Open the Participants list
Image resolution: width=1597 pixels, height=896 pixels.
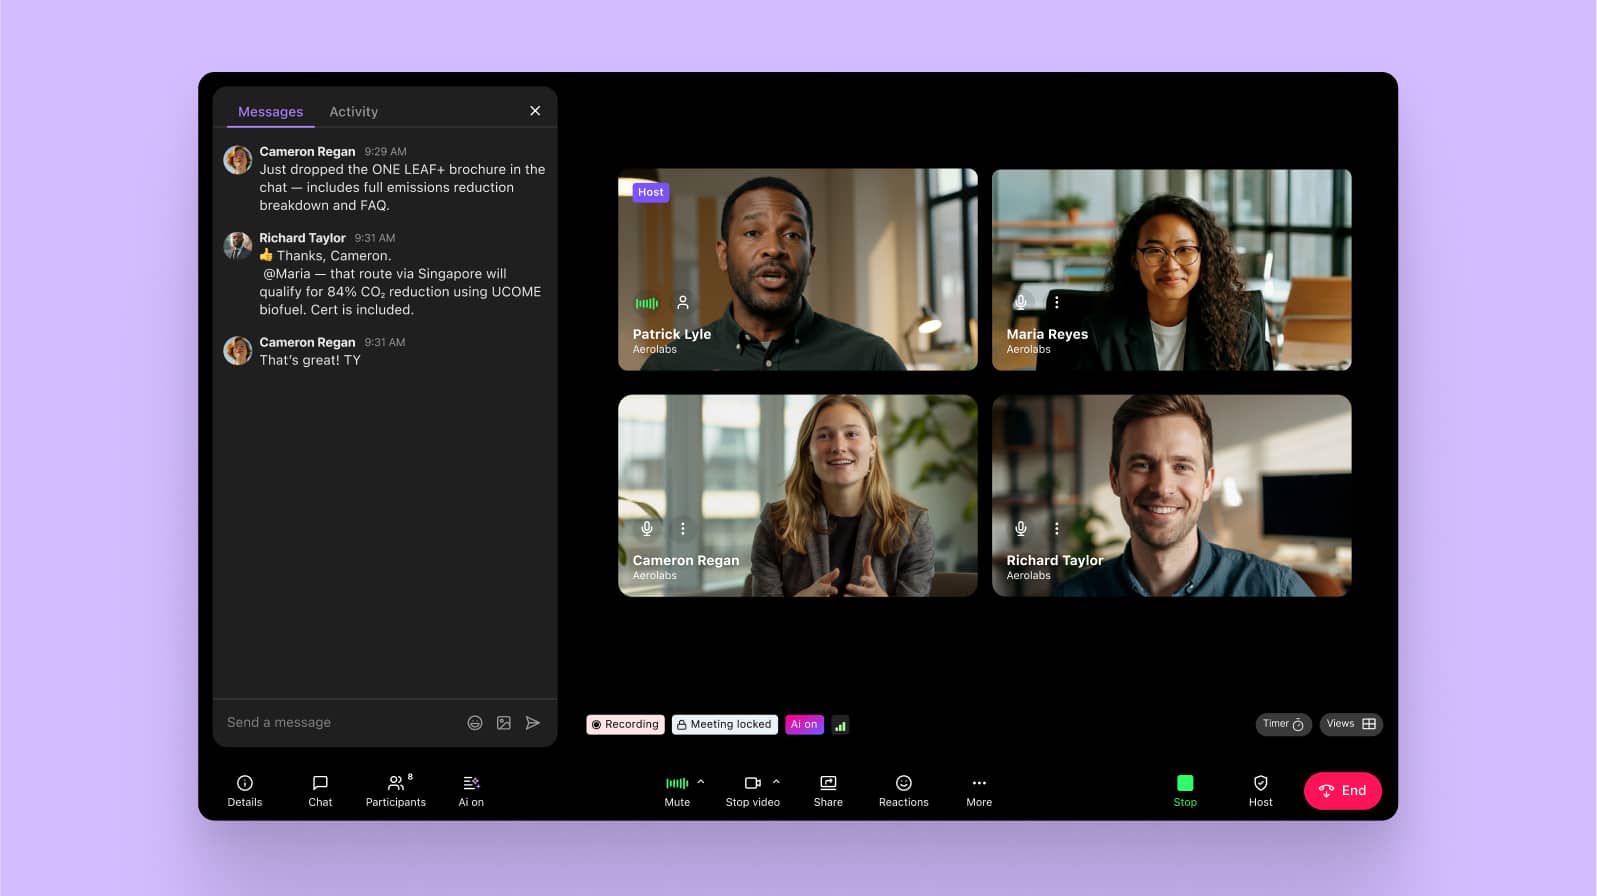(x=396, y=790)
